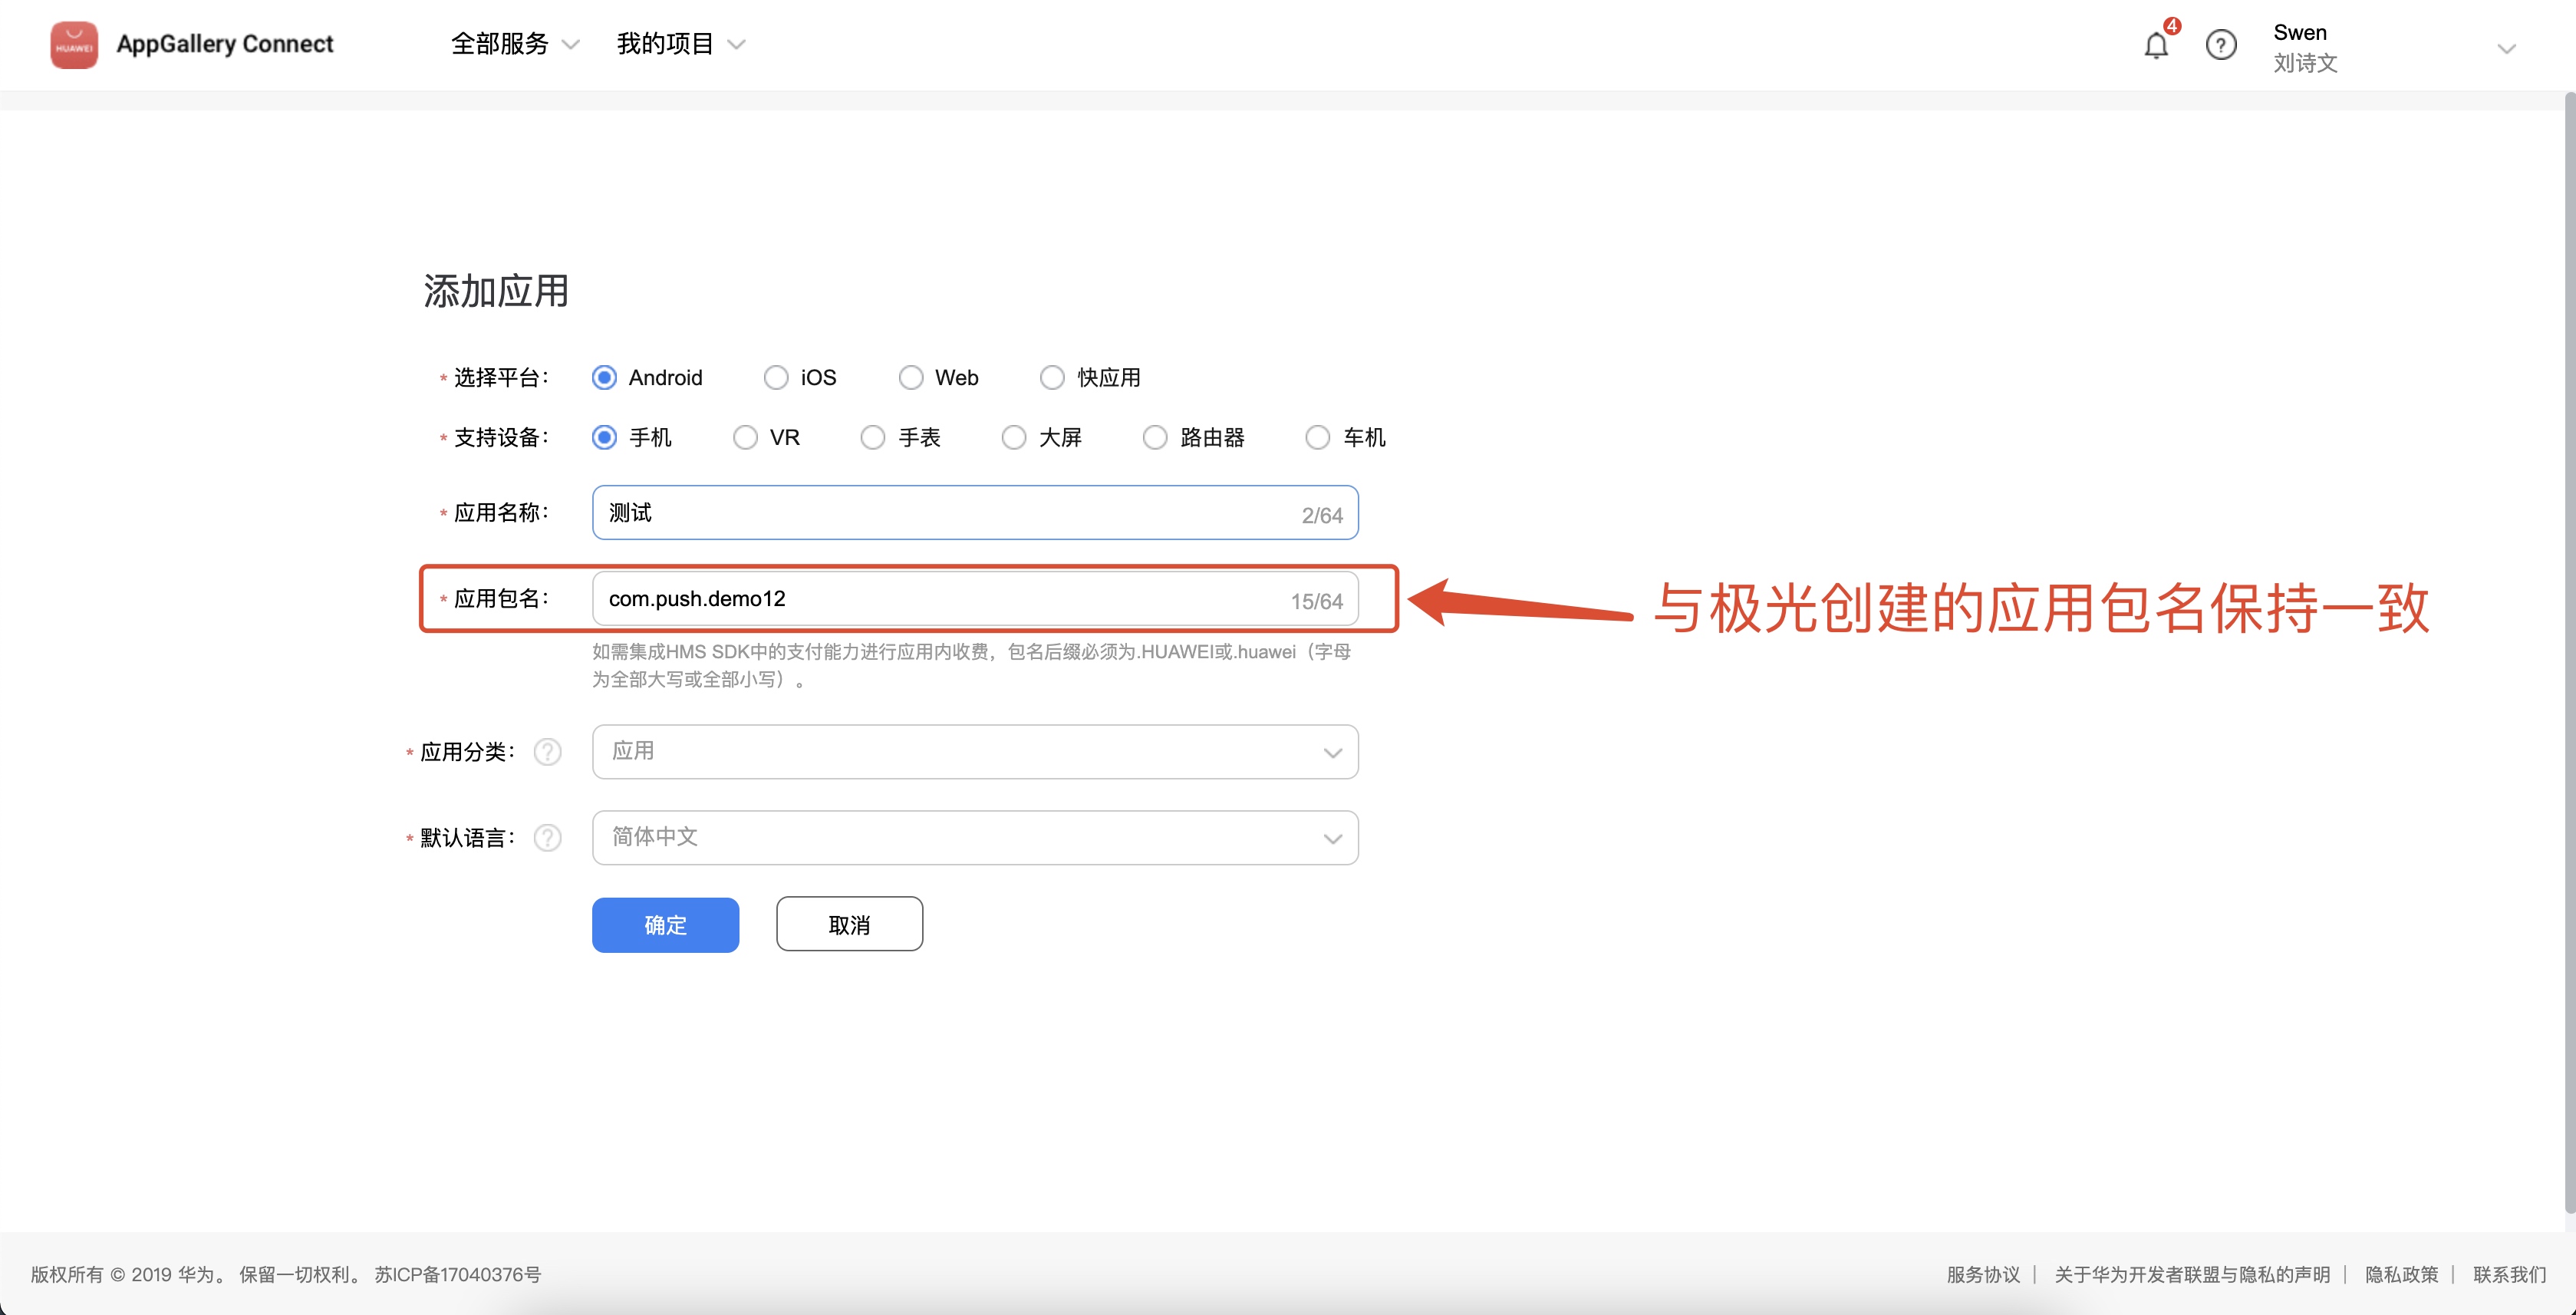Open the 隐私政策 footer link
This screenshot has height=1315, width=2576.
coord(2401,1275)
